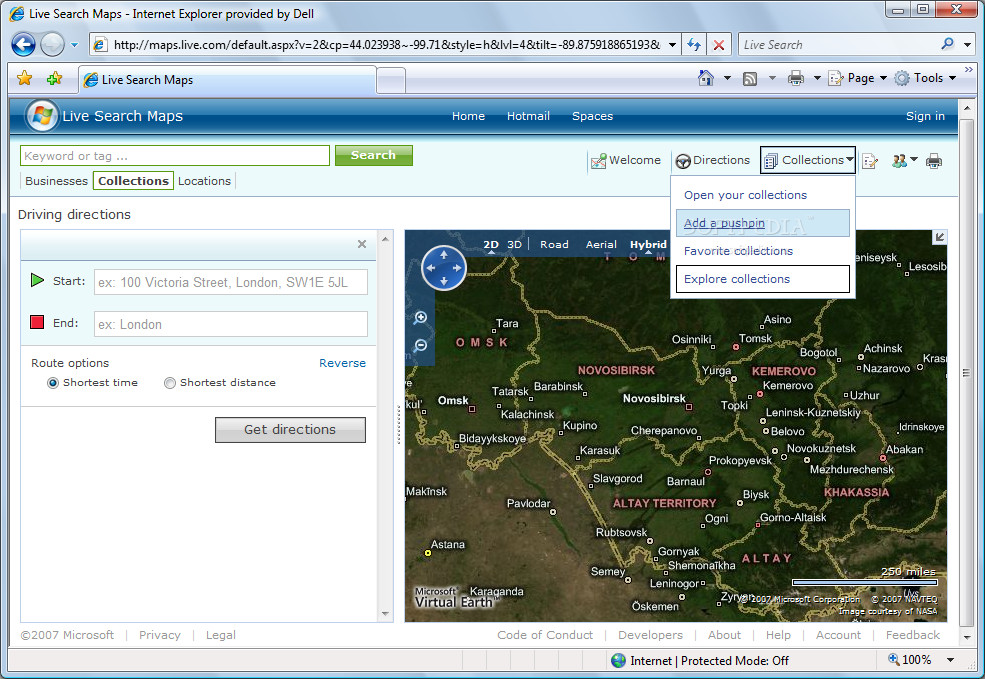Viewport: 985px width, 679px height.
Task: Click the browser Forward arrow button
Action: pos(52,45)
